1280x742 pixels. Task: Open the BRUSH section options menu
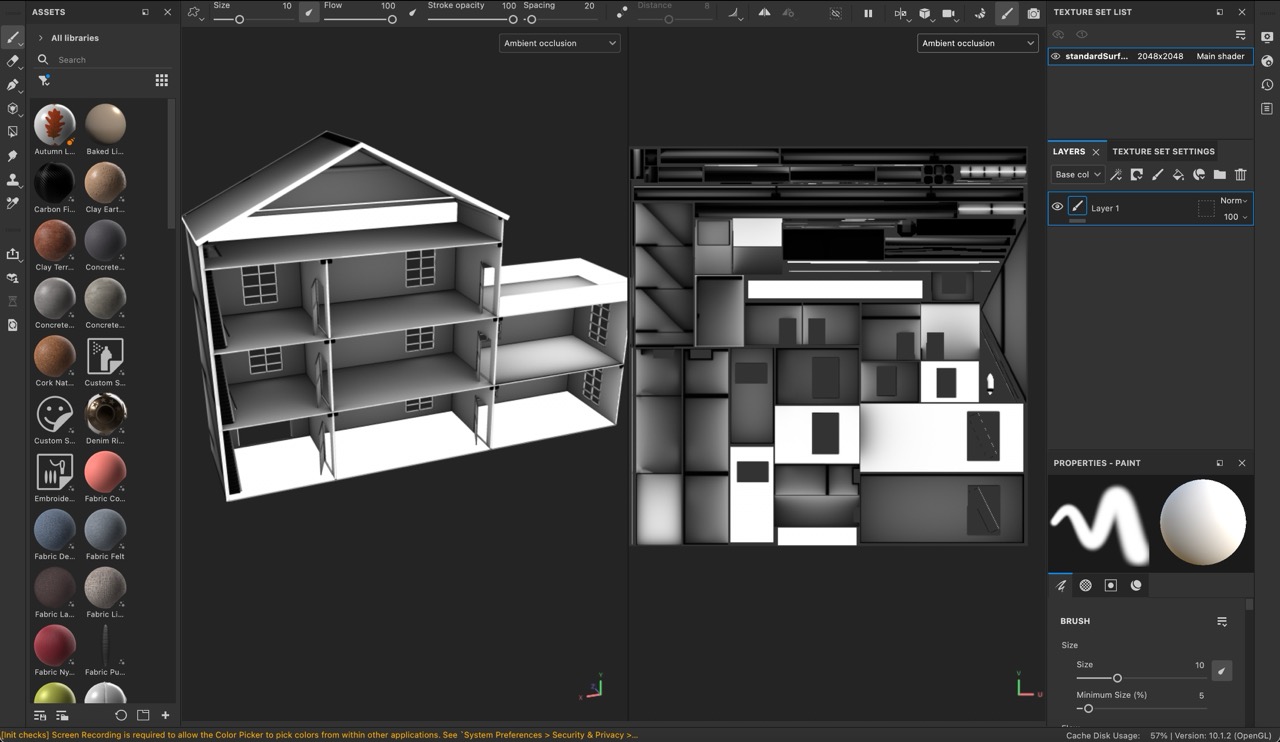[1222, 621]
